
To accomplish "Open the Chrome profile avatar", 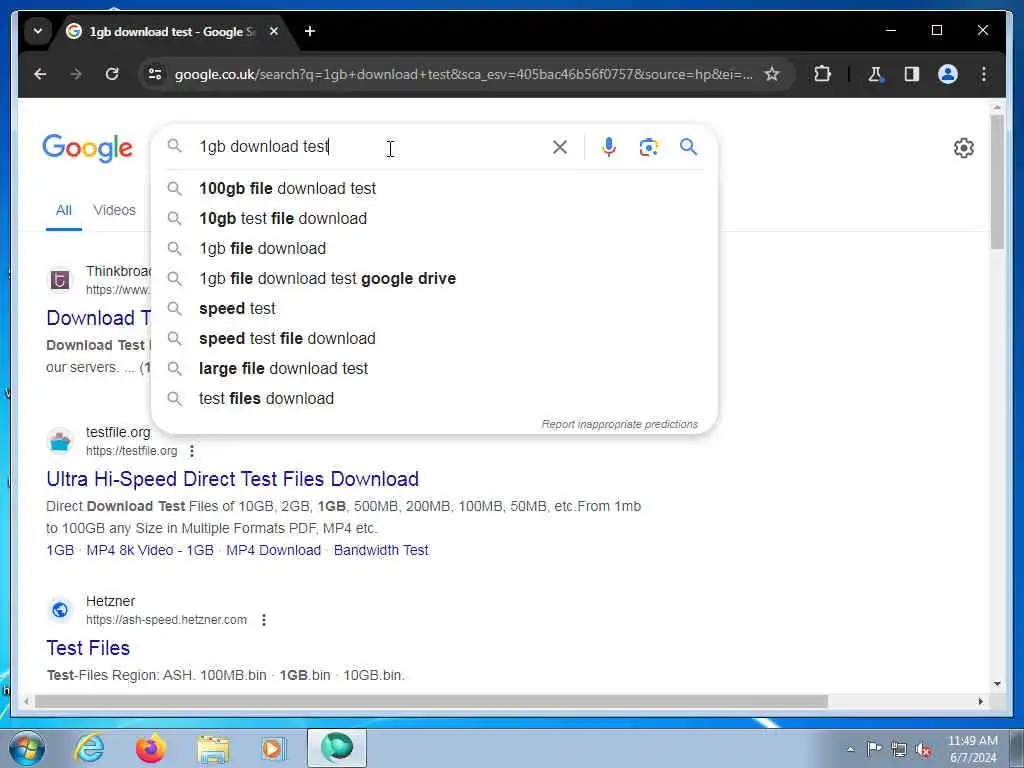I will 948,74.
